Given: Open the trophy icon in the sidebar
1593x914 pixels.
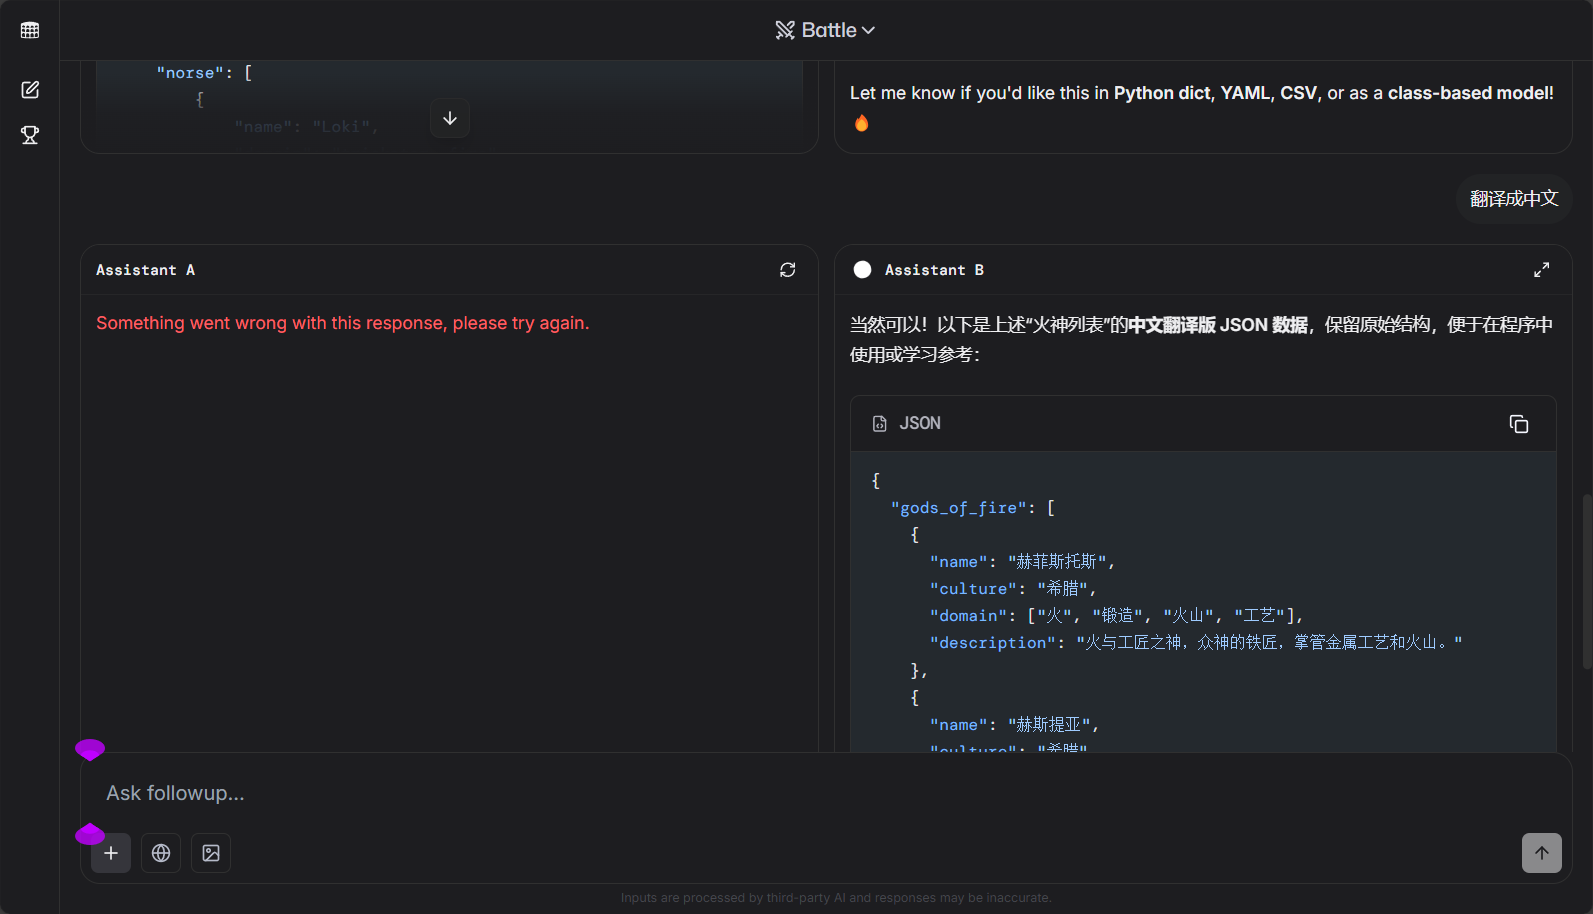Looking at the screenshot, I should point(30,135).
